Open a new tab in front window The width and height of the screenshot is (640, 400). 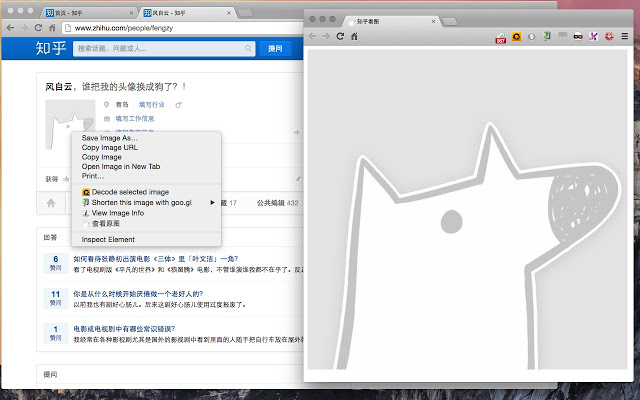tap(450, 22)
